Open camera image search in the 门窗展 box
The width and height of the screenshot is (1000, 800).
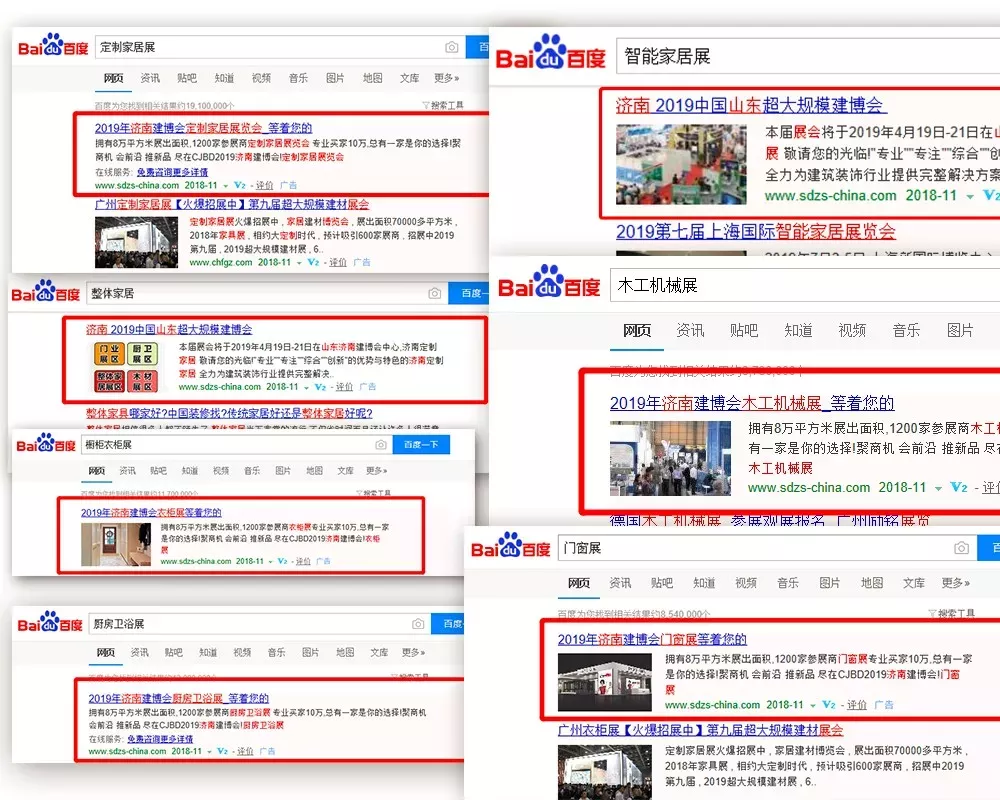(961, 548)
